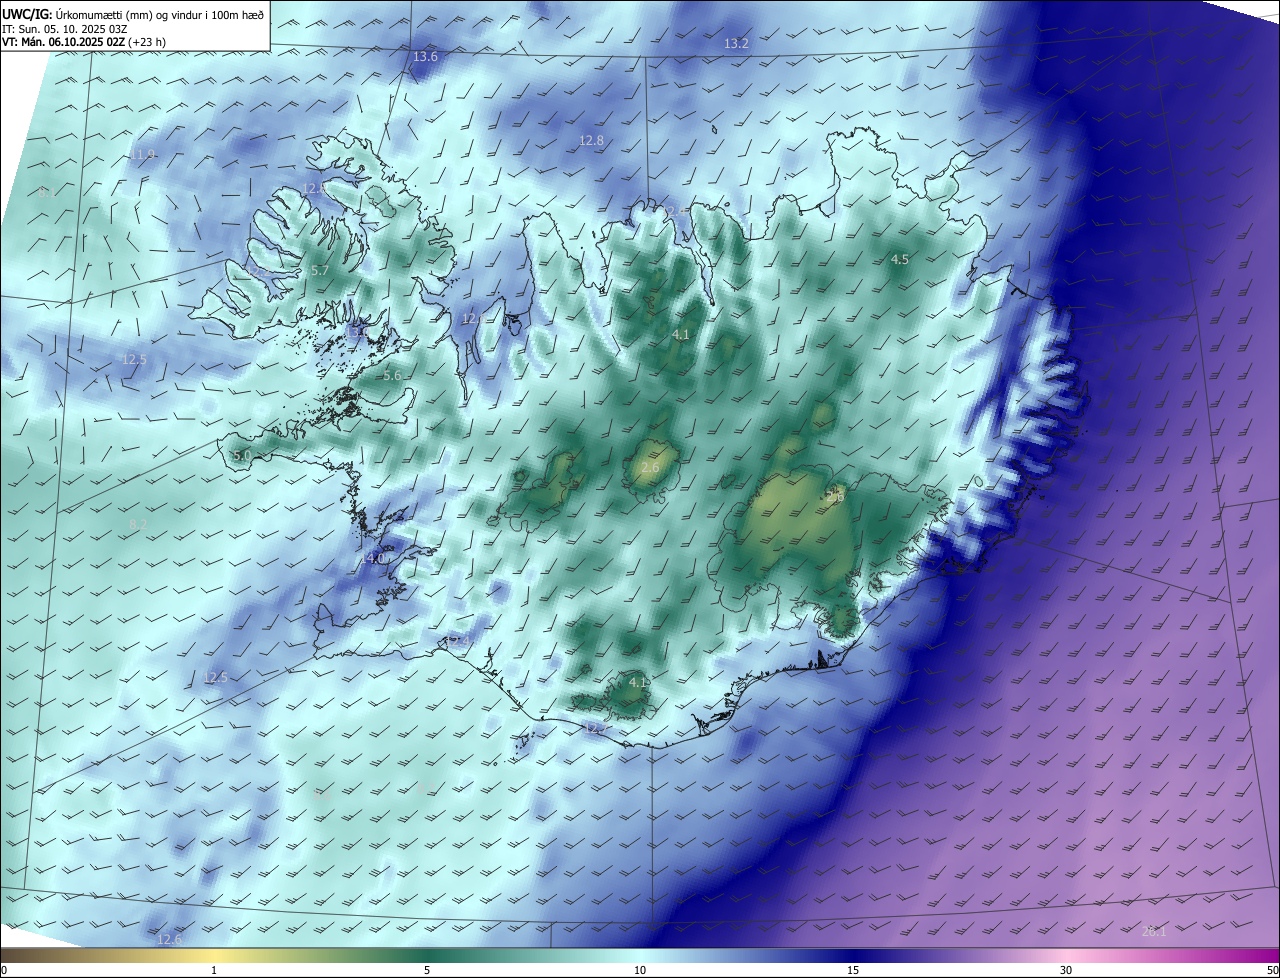Click the 'IT: Sun. 05. 10. 2025 03Z' line
Screen dimensions: 1280x978
coord(65,28)
